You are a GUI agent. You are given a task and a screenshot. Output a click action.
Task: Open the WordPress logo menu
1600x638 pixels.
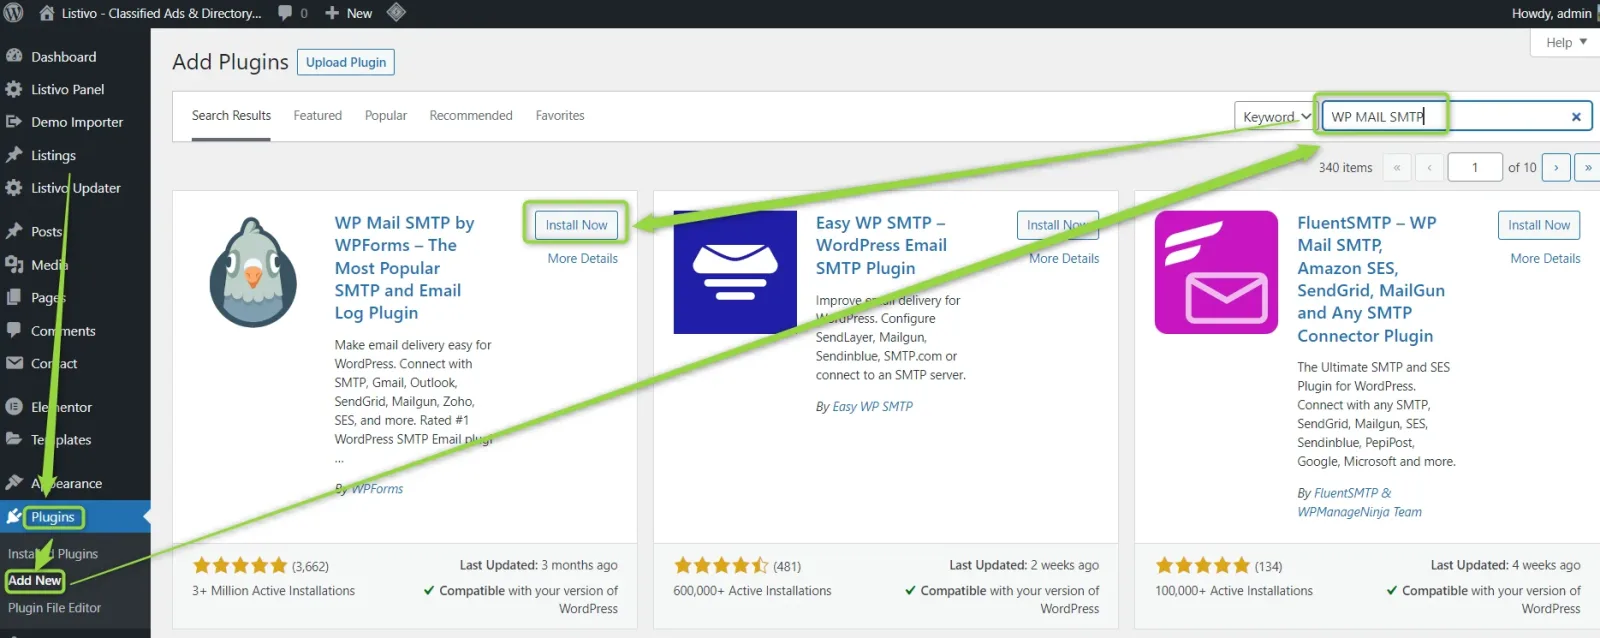tap(14, 13)
